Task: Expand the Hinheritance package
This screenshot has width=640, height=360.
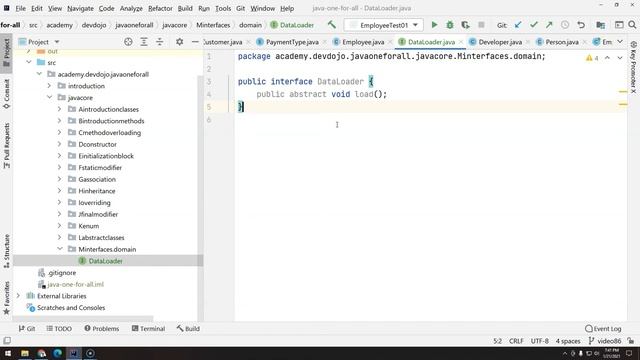Action: pos(60,191)
